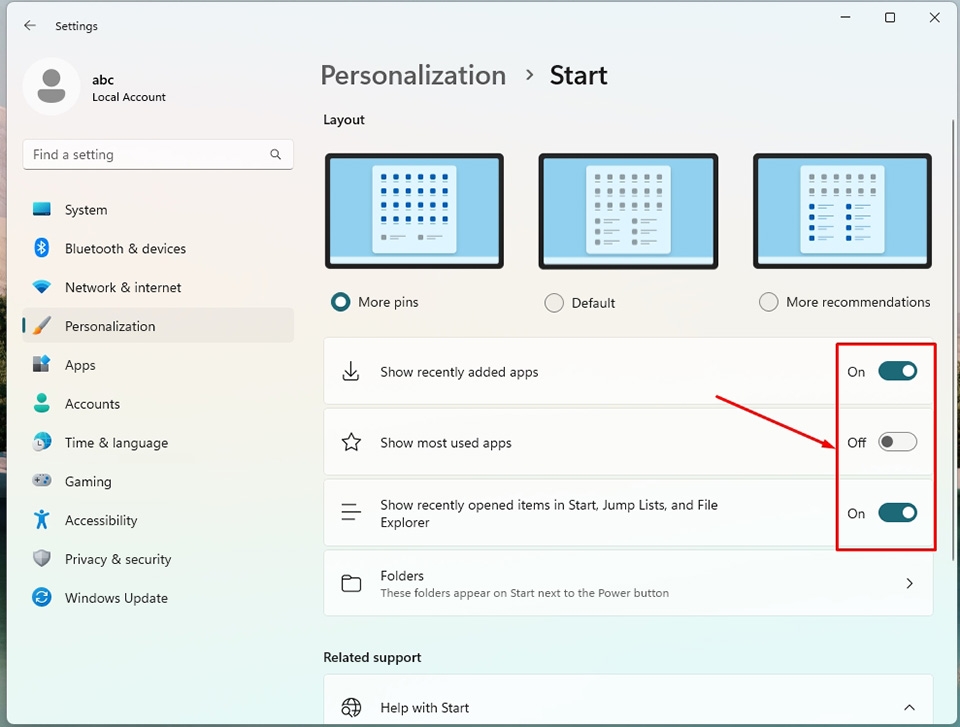Click the Personalization breadcrumb link
Screen dimensions: 960x727
pyautogui.click(x=413, y=75)
